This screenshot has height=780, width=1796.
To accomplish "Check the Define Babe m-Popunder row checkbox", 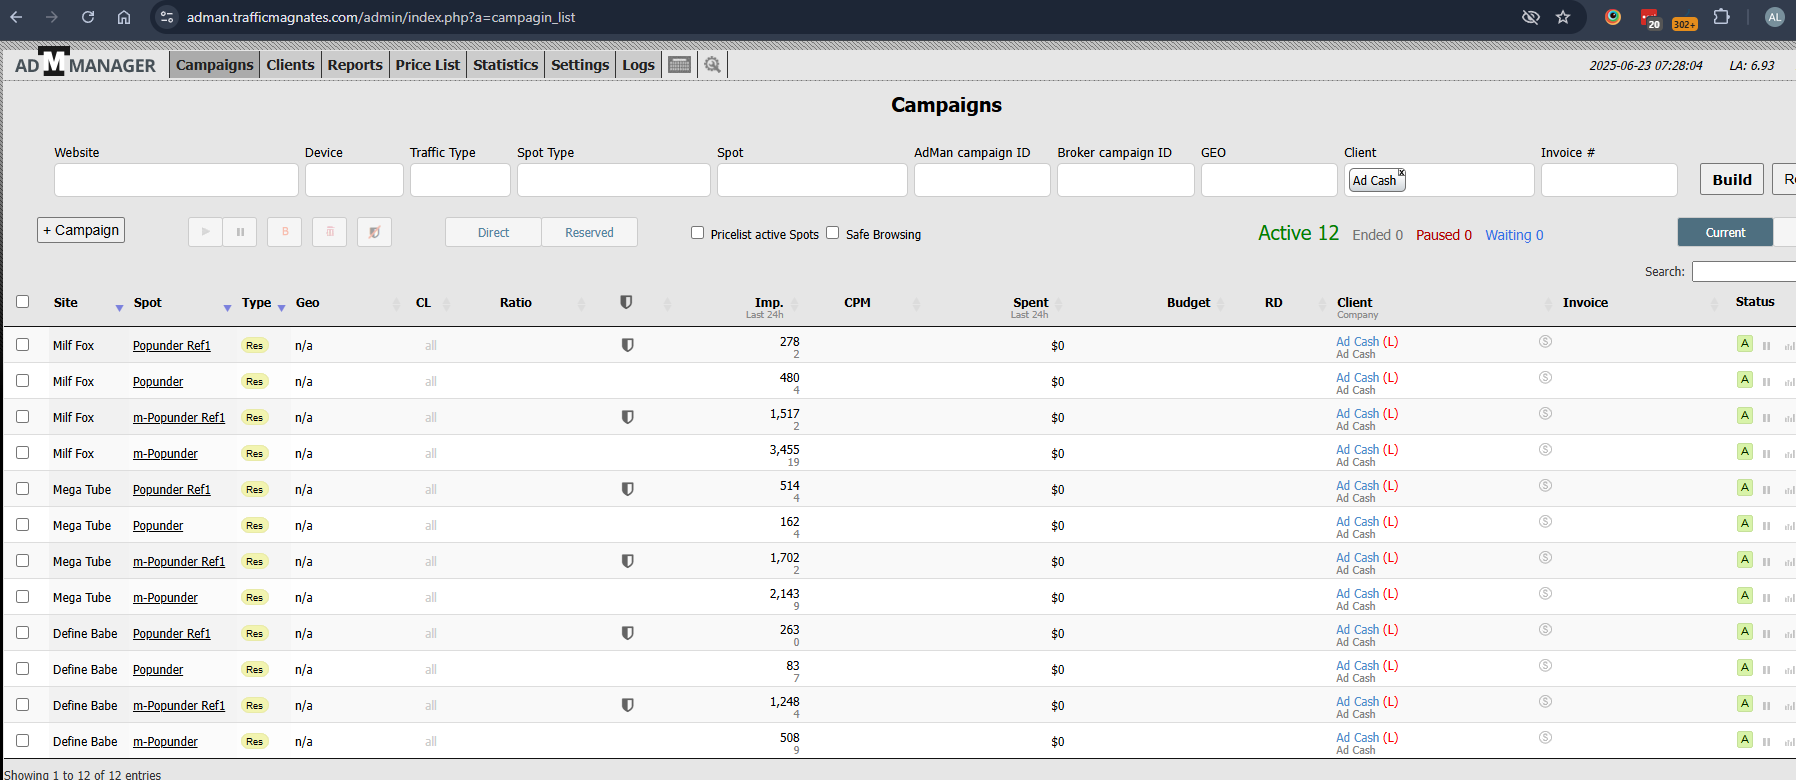I will click(x=23, y=741).
